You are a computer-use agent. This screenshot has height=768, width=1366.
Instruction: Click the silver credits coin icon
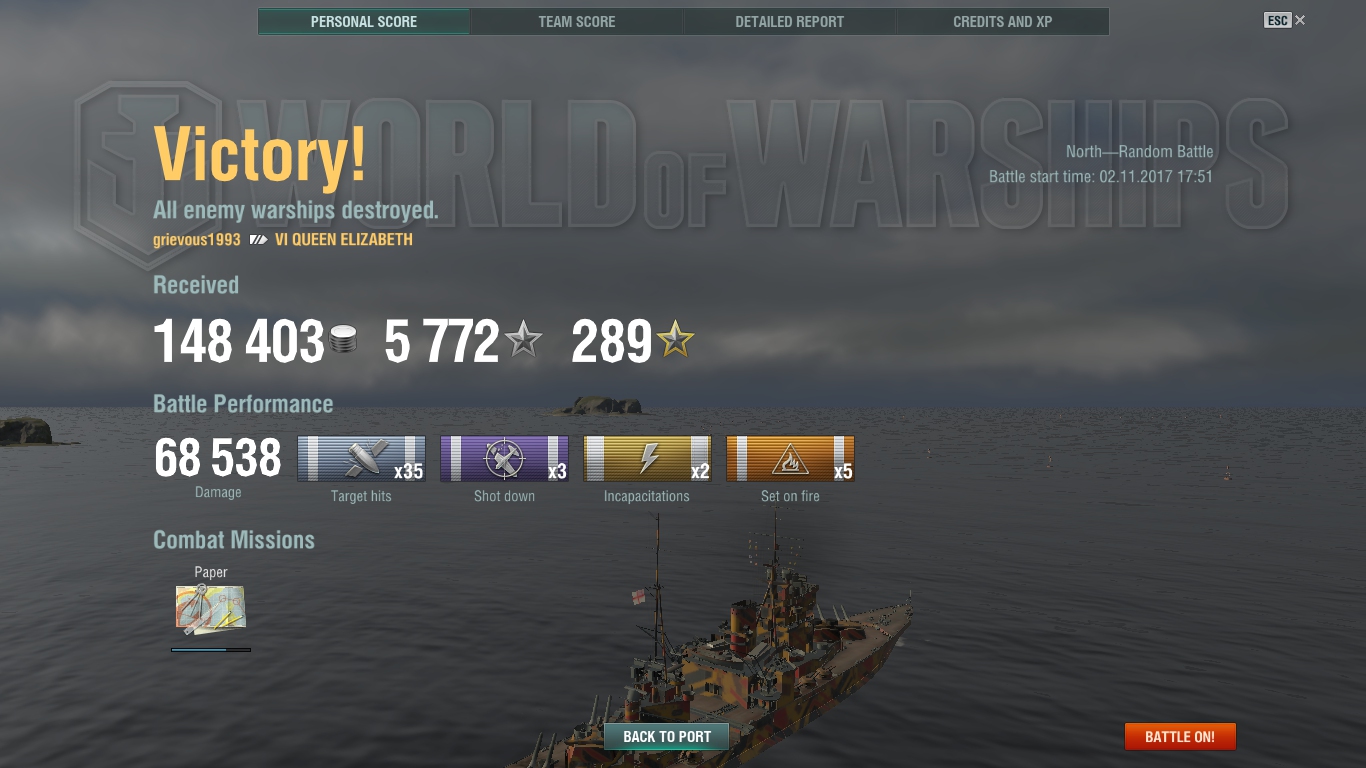343,340
